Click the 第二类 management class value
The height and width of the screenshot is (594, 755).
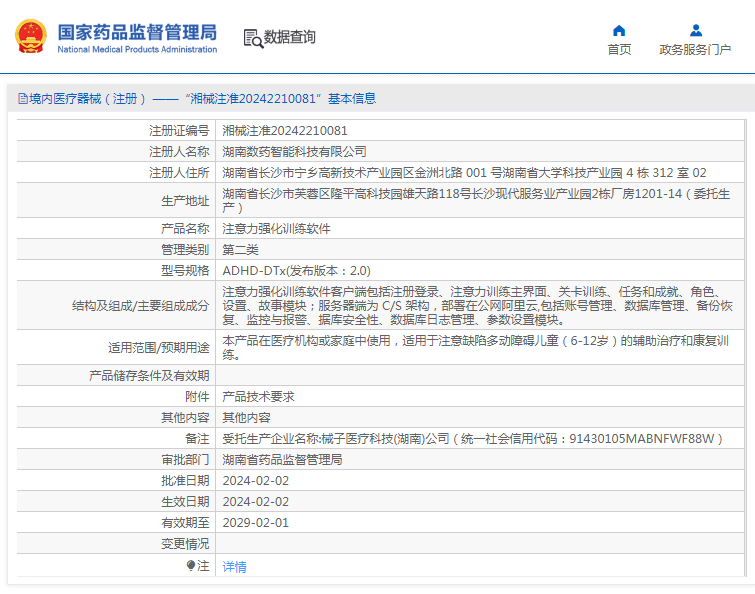click(240, 250)
